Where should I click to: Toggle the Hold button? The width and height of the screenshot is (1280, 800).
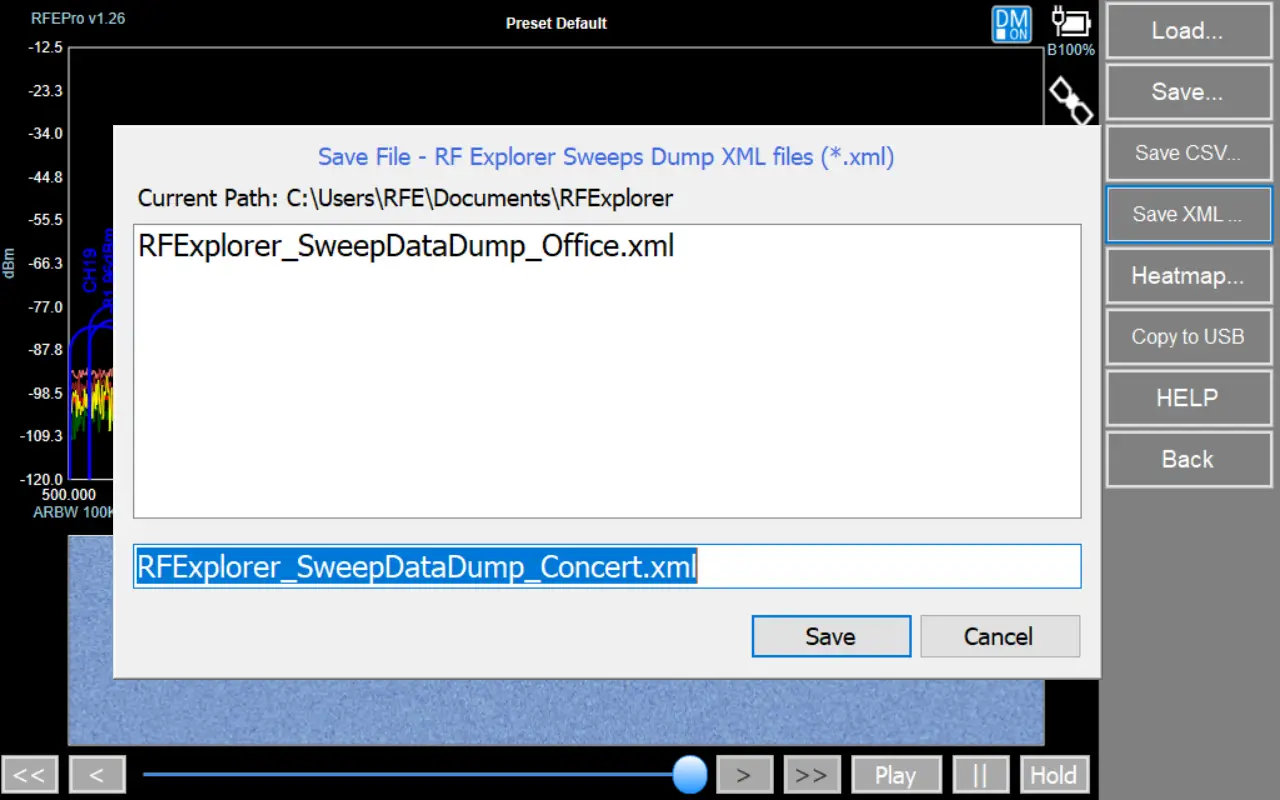point(1053,775)
